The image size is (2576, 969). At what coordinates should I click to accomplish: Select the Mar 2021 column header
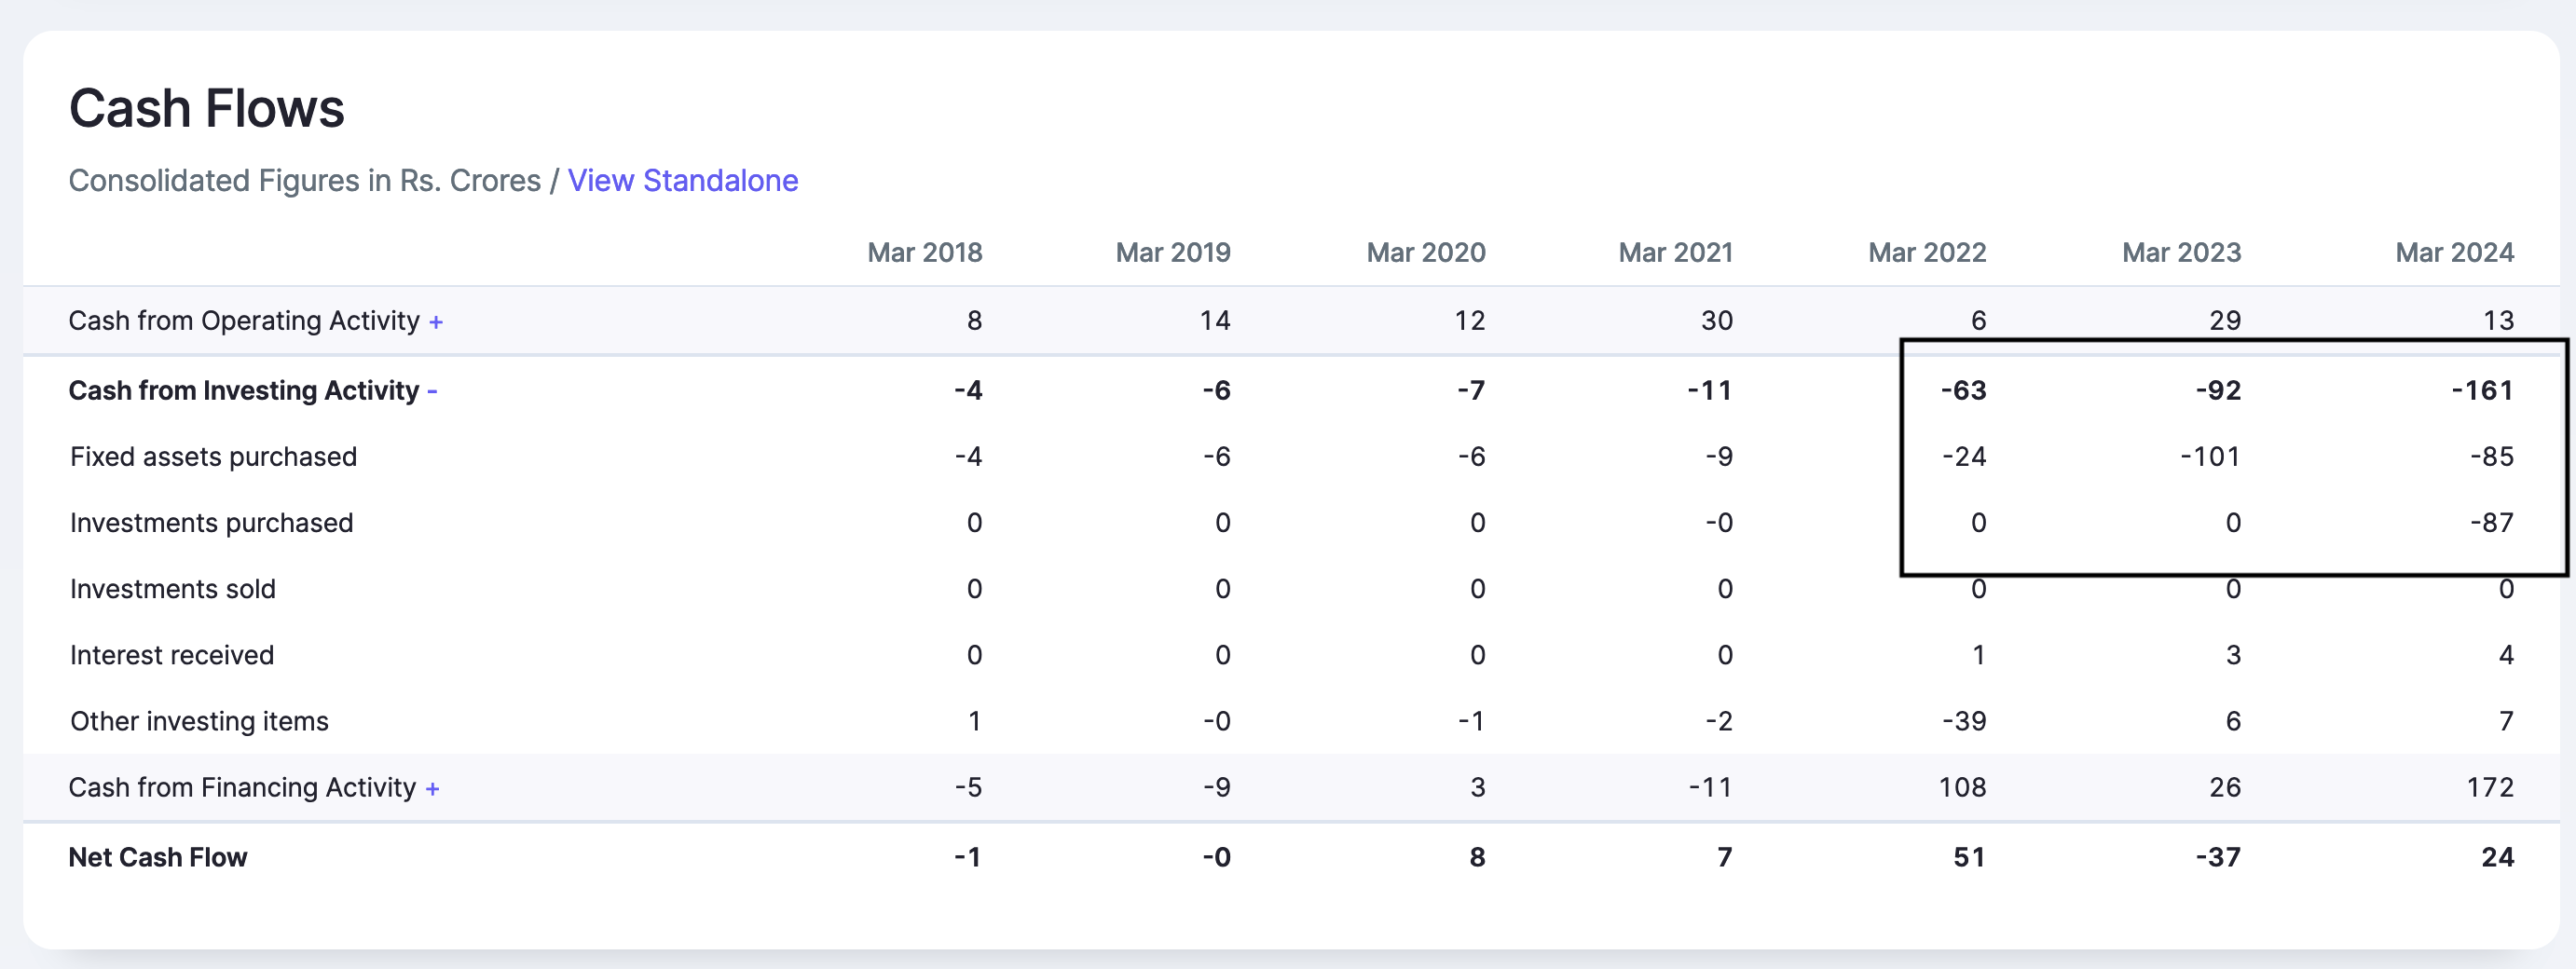point(1675,252)
